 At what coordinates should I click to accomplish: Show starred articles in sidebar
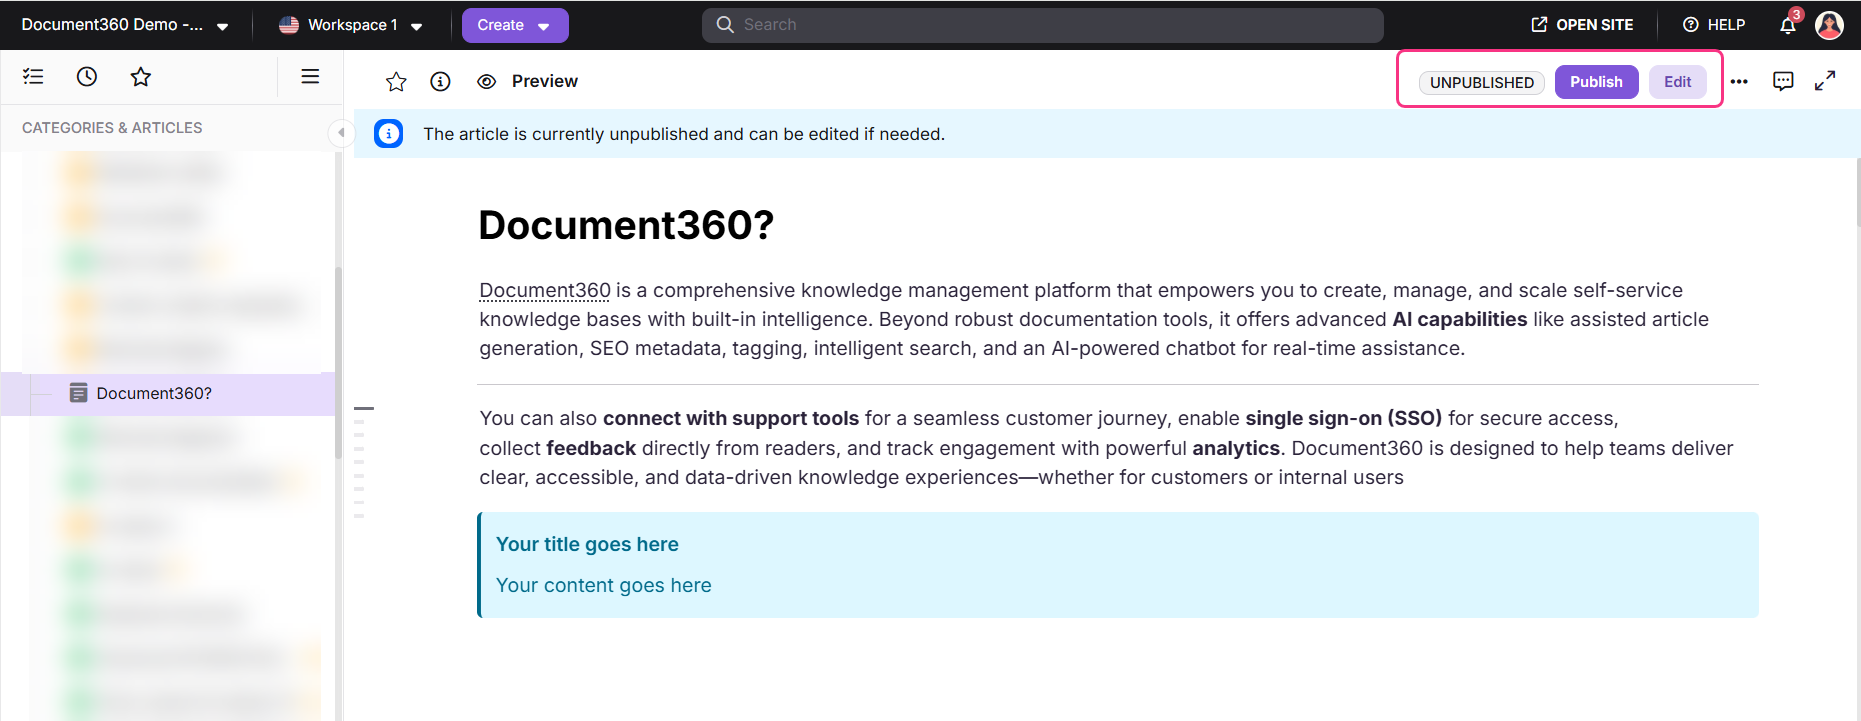pos(141,76)
